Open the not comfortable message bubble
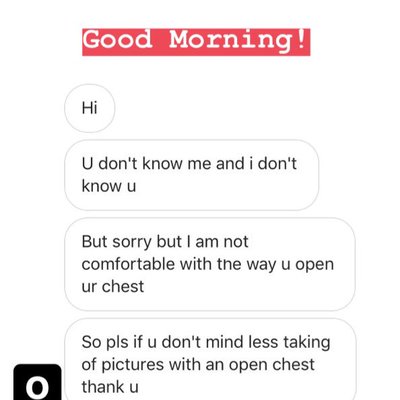Screen dimensions: 400x400 coord(210,264)
